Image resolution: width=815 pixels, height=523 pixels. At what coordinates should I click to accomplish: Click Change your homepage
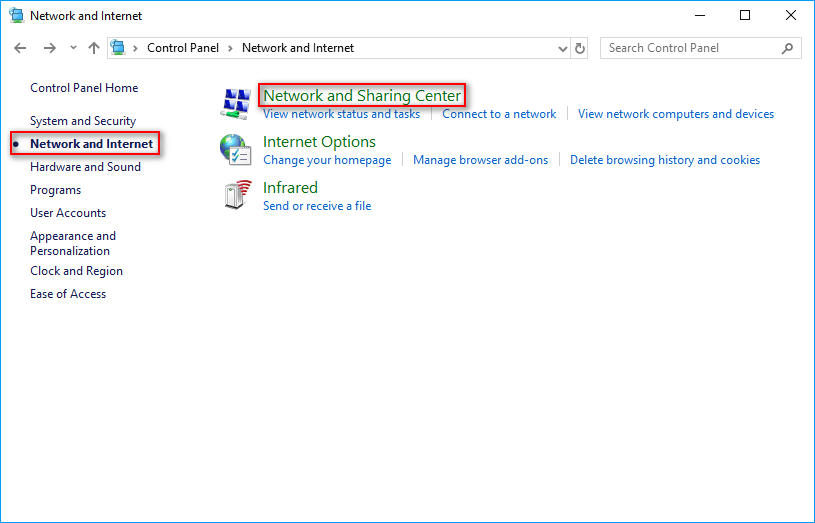pos(327,160)
